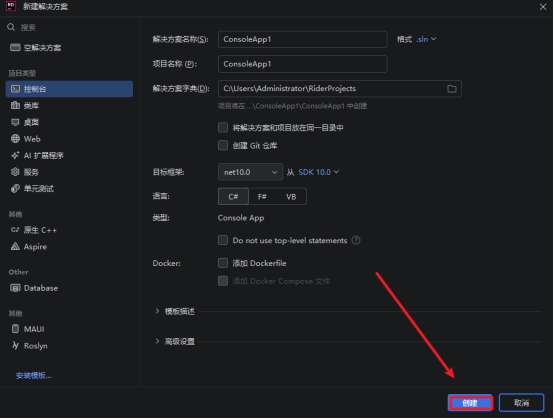Click the search magnifier icon
The height and width of the screenshot is (419, 554).
point(11,27)
